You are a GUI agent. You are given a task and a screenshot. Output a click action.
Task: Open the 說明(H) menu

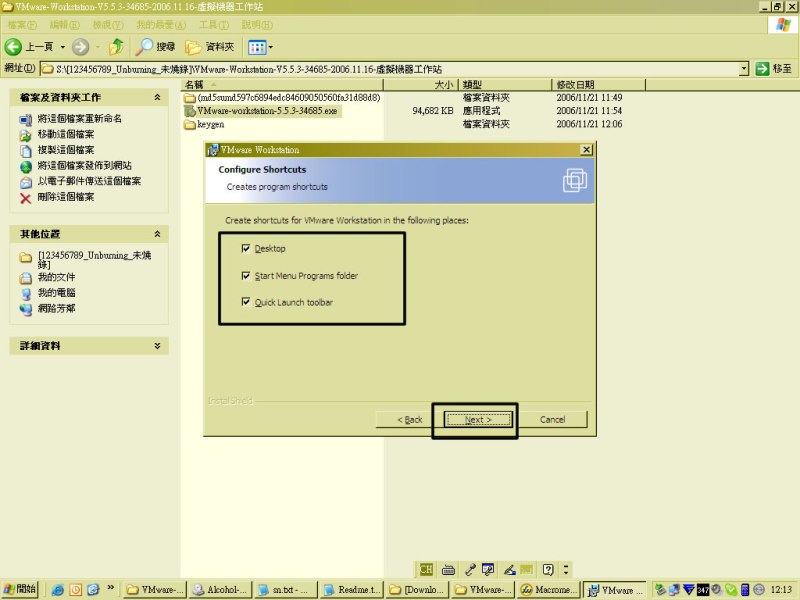click(257, 24)
